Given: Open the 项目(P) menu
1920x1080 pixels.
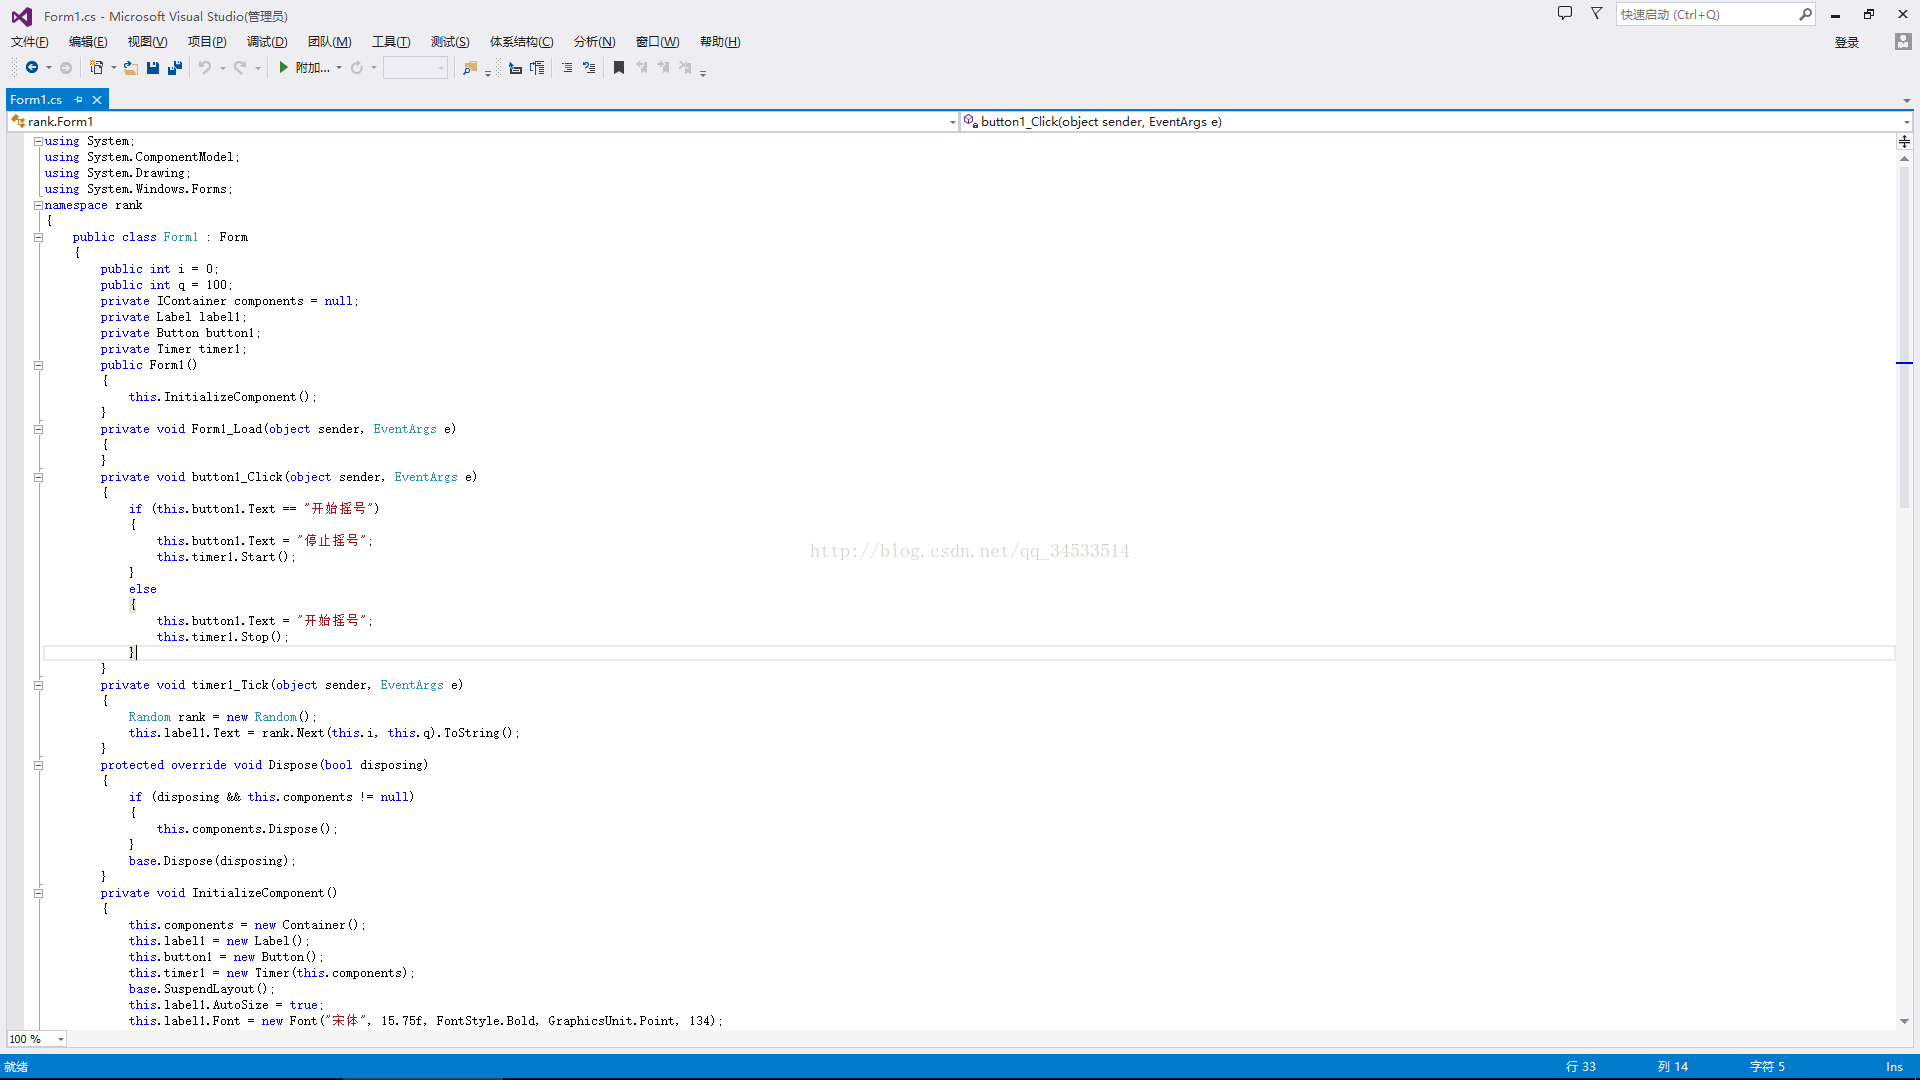Looking at the screenshot, I should click(207, 42).
